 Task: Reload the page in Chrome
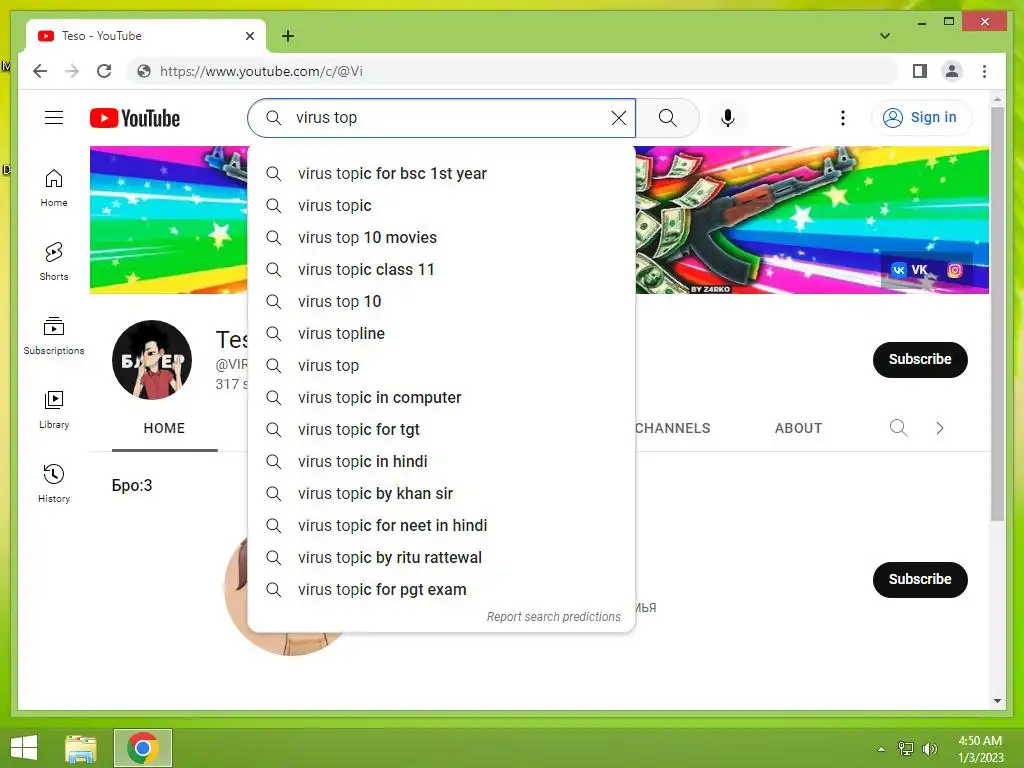[x=104, y=71]
